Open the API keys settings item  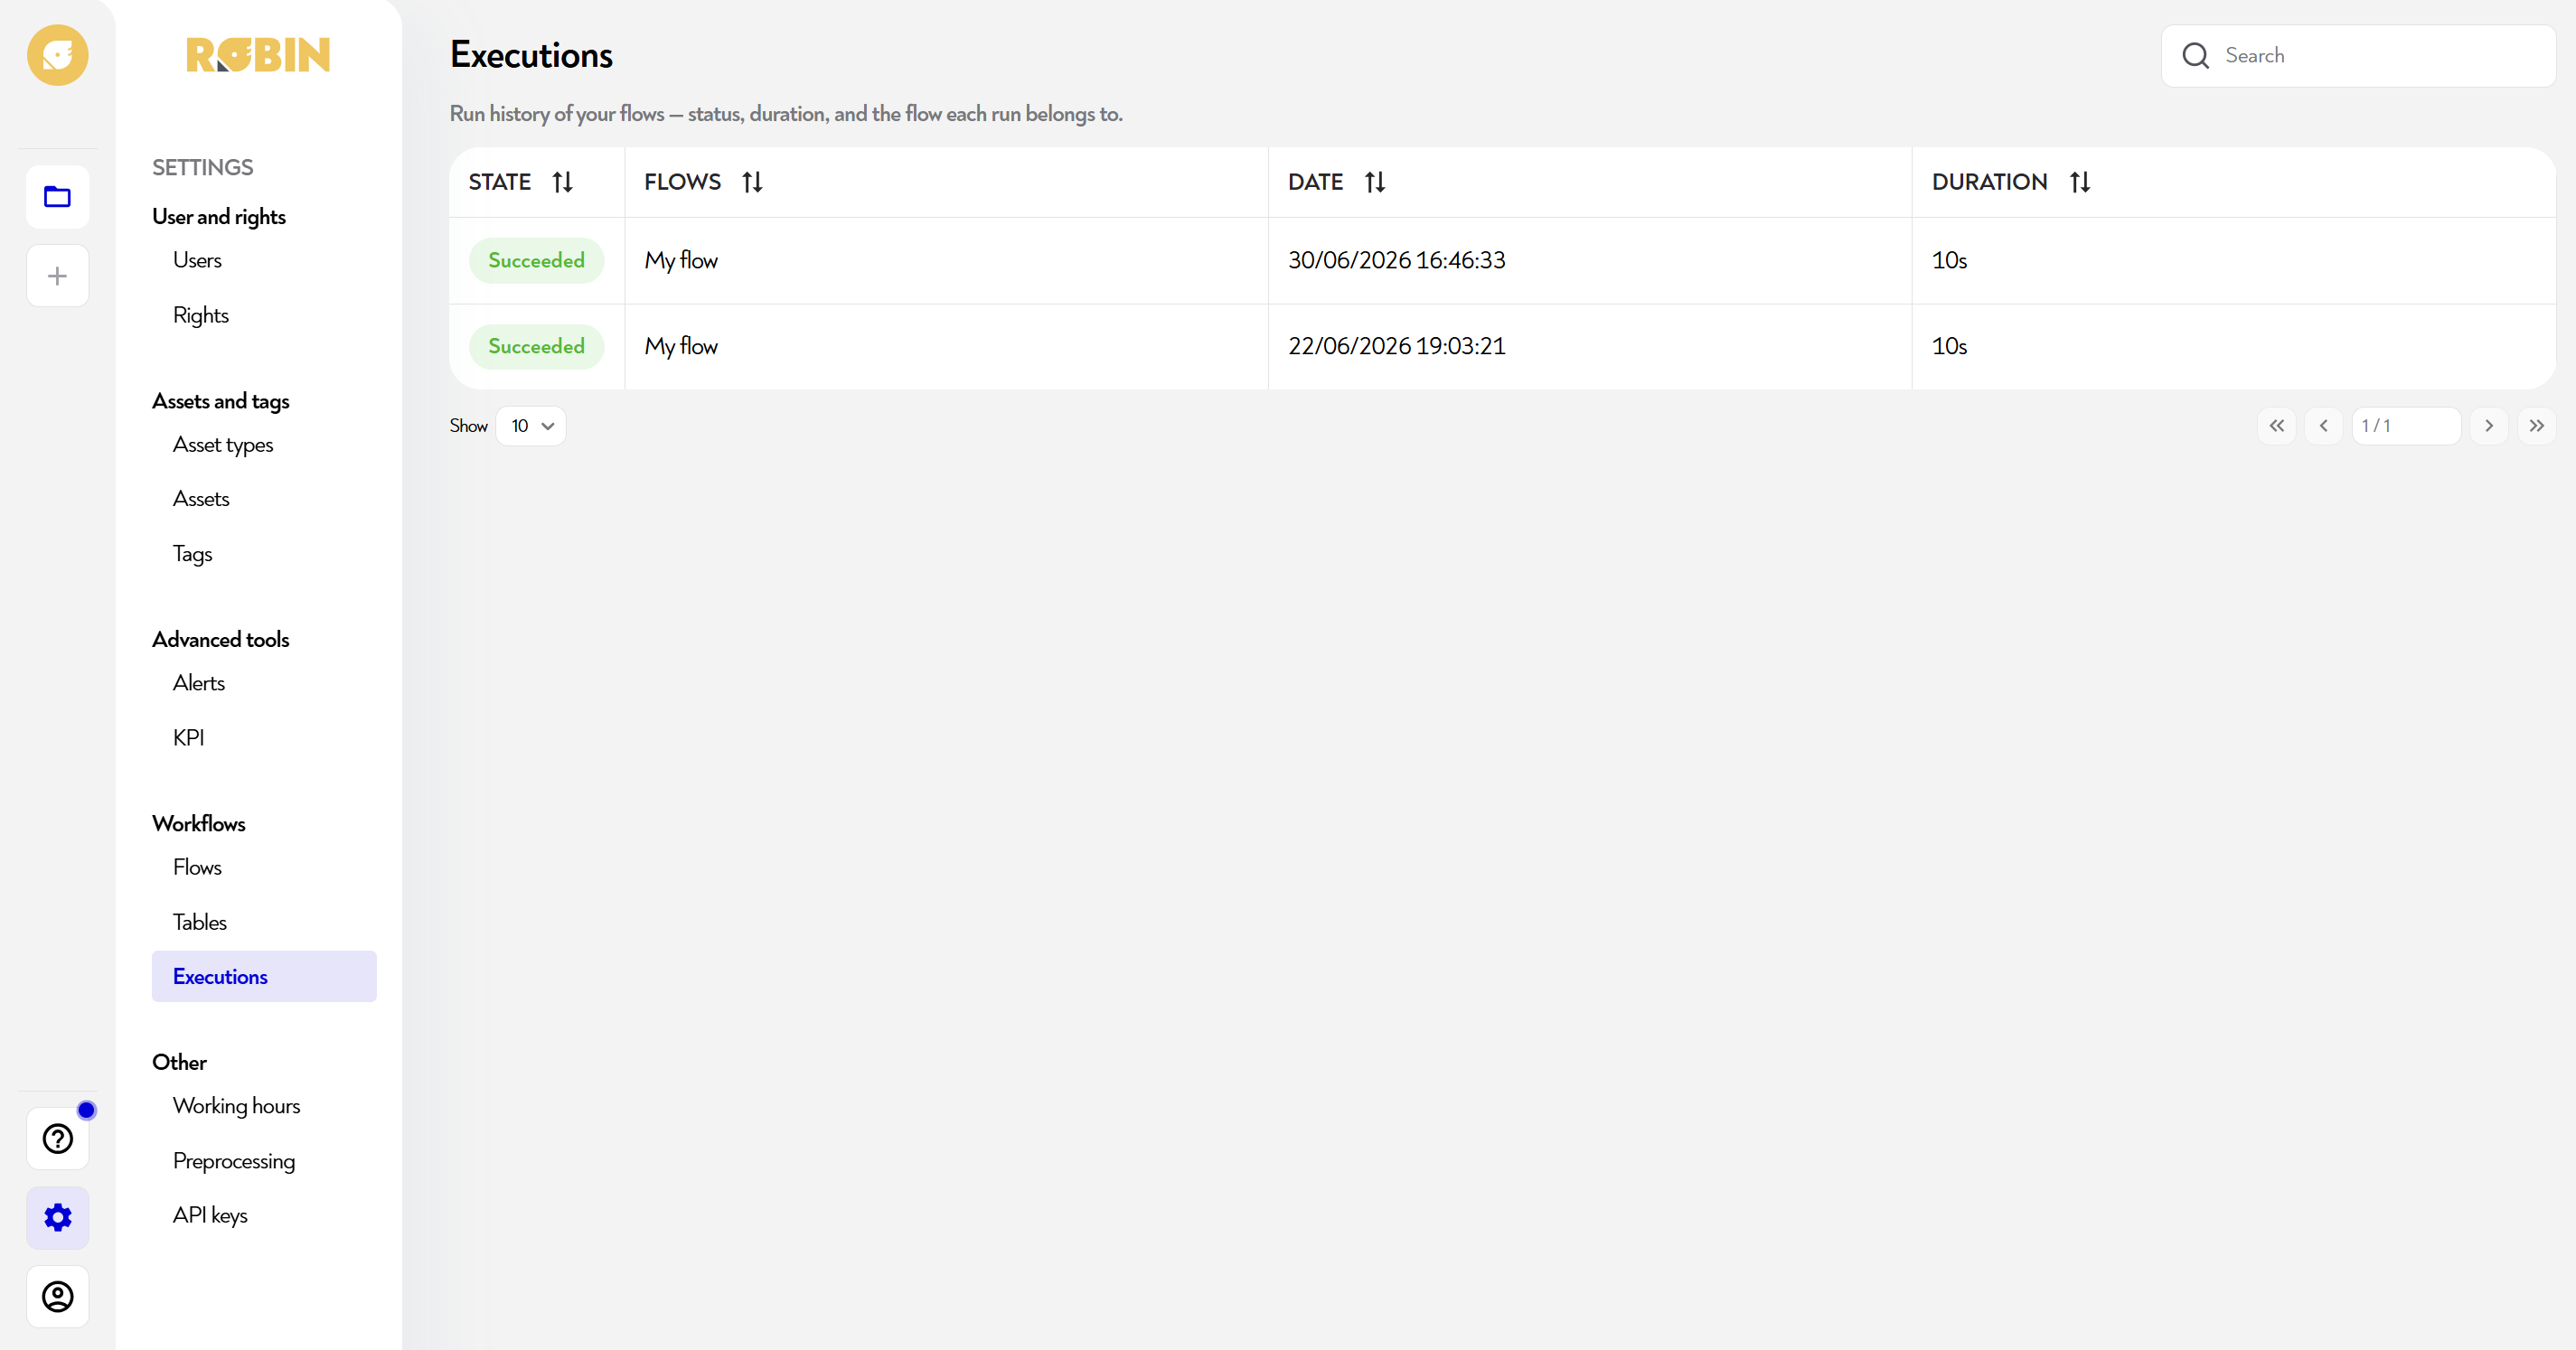(210, 1215)
